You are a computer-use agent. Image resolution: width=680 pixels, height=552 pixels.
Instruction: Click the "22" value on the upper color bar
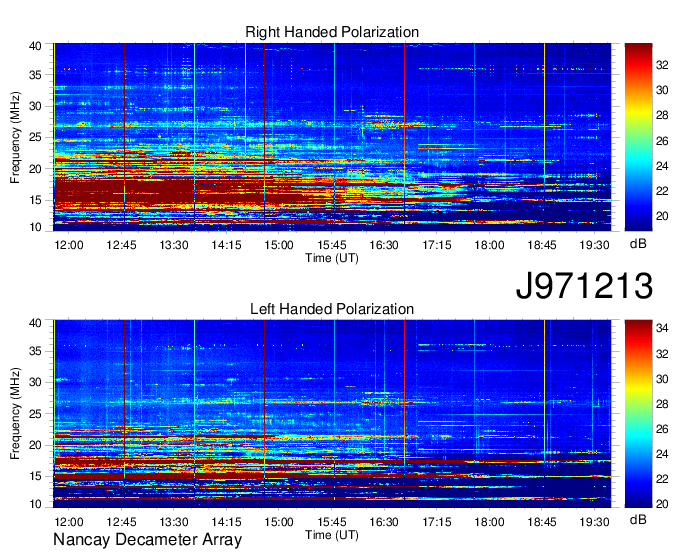pos(662,191)
